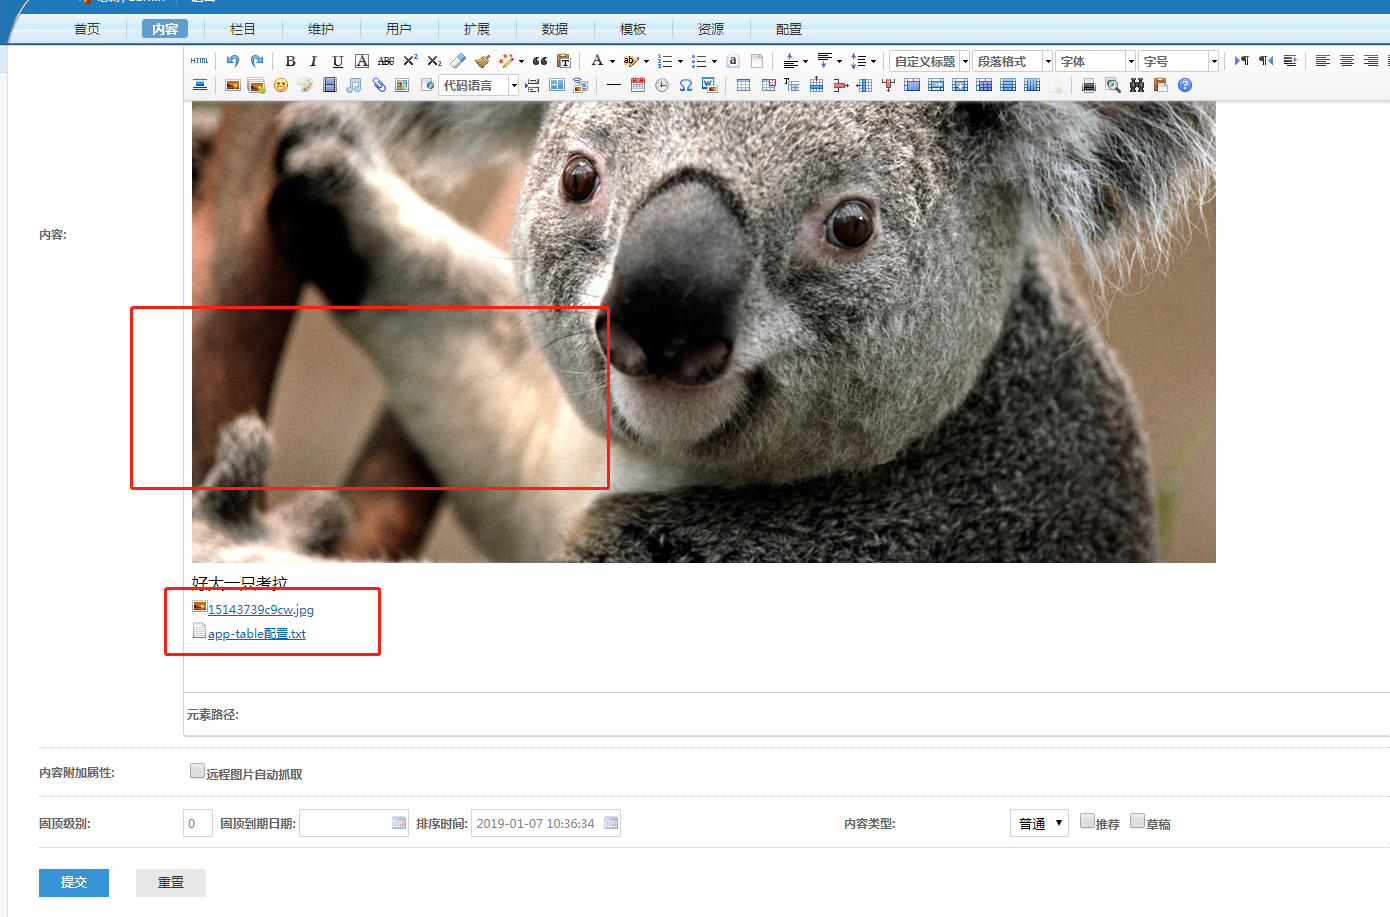This screenshot has height=917, width=1390.
Task: Open the 模板 menu tab
Action: click(x=633, y=29)
